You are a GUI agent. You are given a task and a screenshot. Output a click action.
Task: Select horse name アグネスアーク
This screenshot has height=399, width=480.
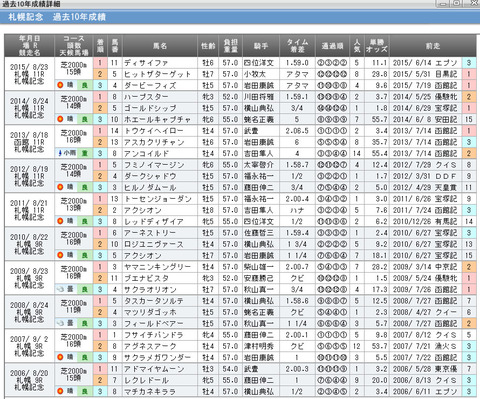point(150,346)
